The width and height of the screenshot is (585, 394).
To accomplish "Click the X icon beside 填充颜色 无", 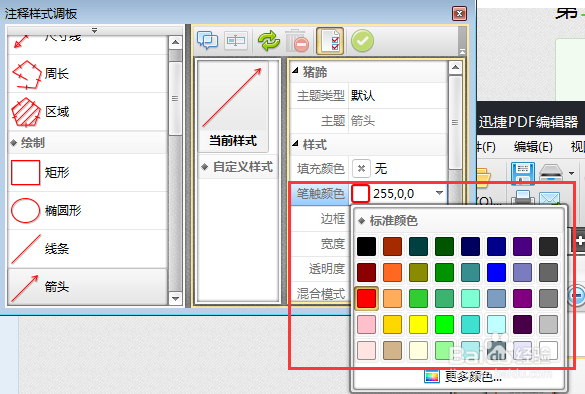I will point(361,169).
